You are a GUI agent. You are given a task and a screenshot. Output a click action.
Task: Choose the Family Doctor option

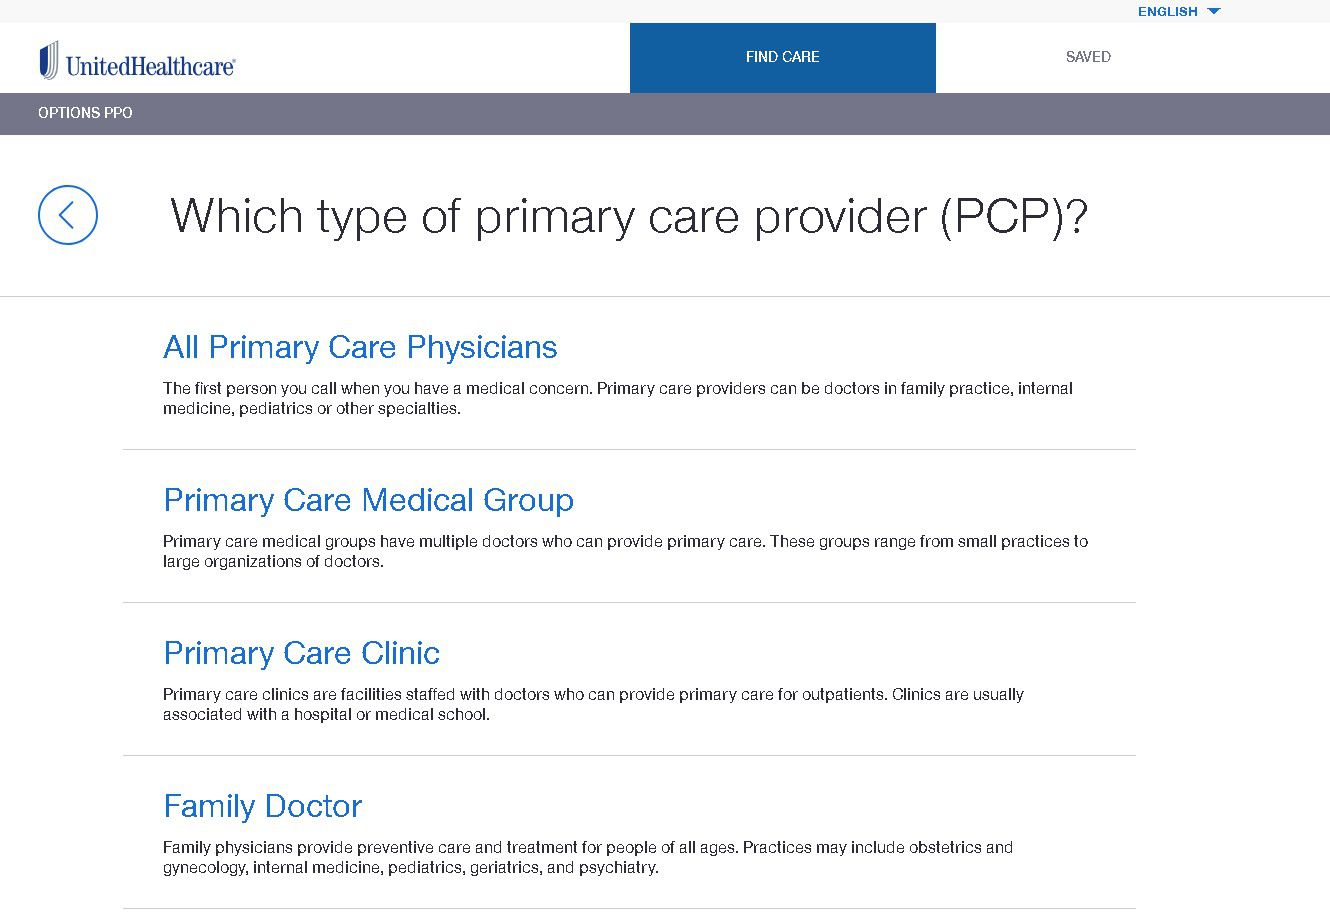point(263,806)
